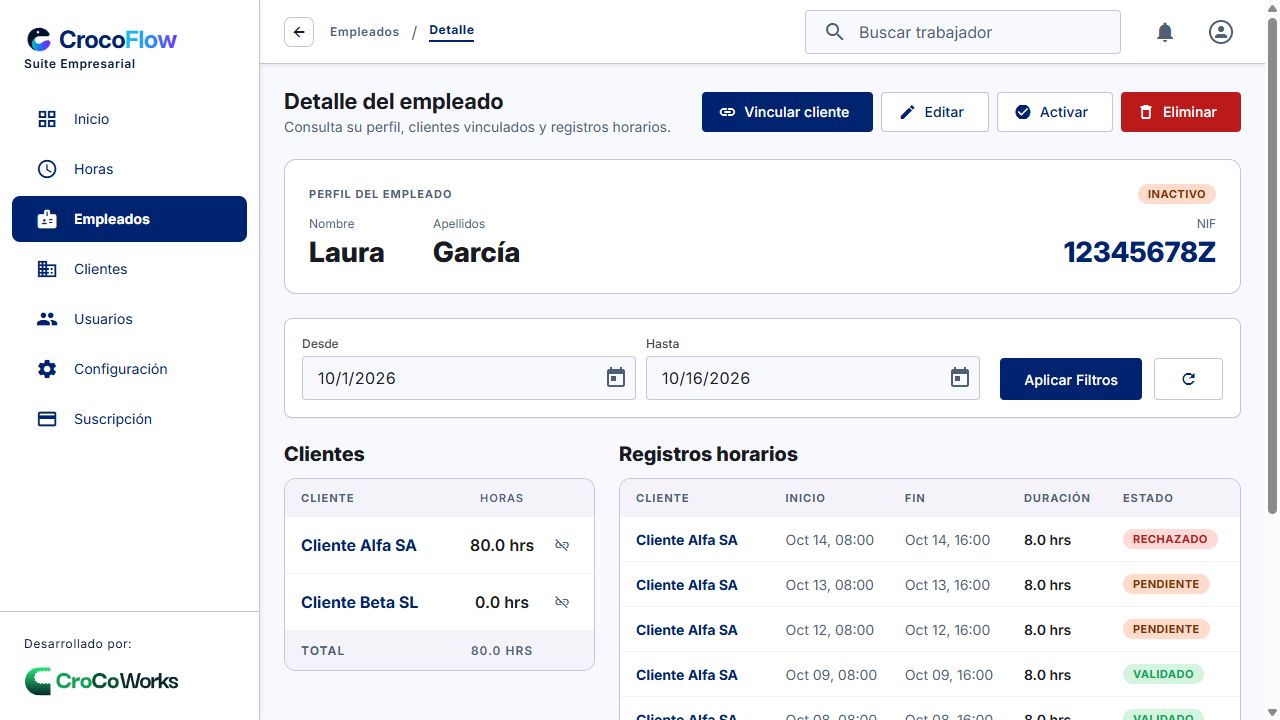The height and width of the screenshot is (720, 1280).
Task: Select Empleados in the sidebar
Action: pos(129,219)
